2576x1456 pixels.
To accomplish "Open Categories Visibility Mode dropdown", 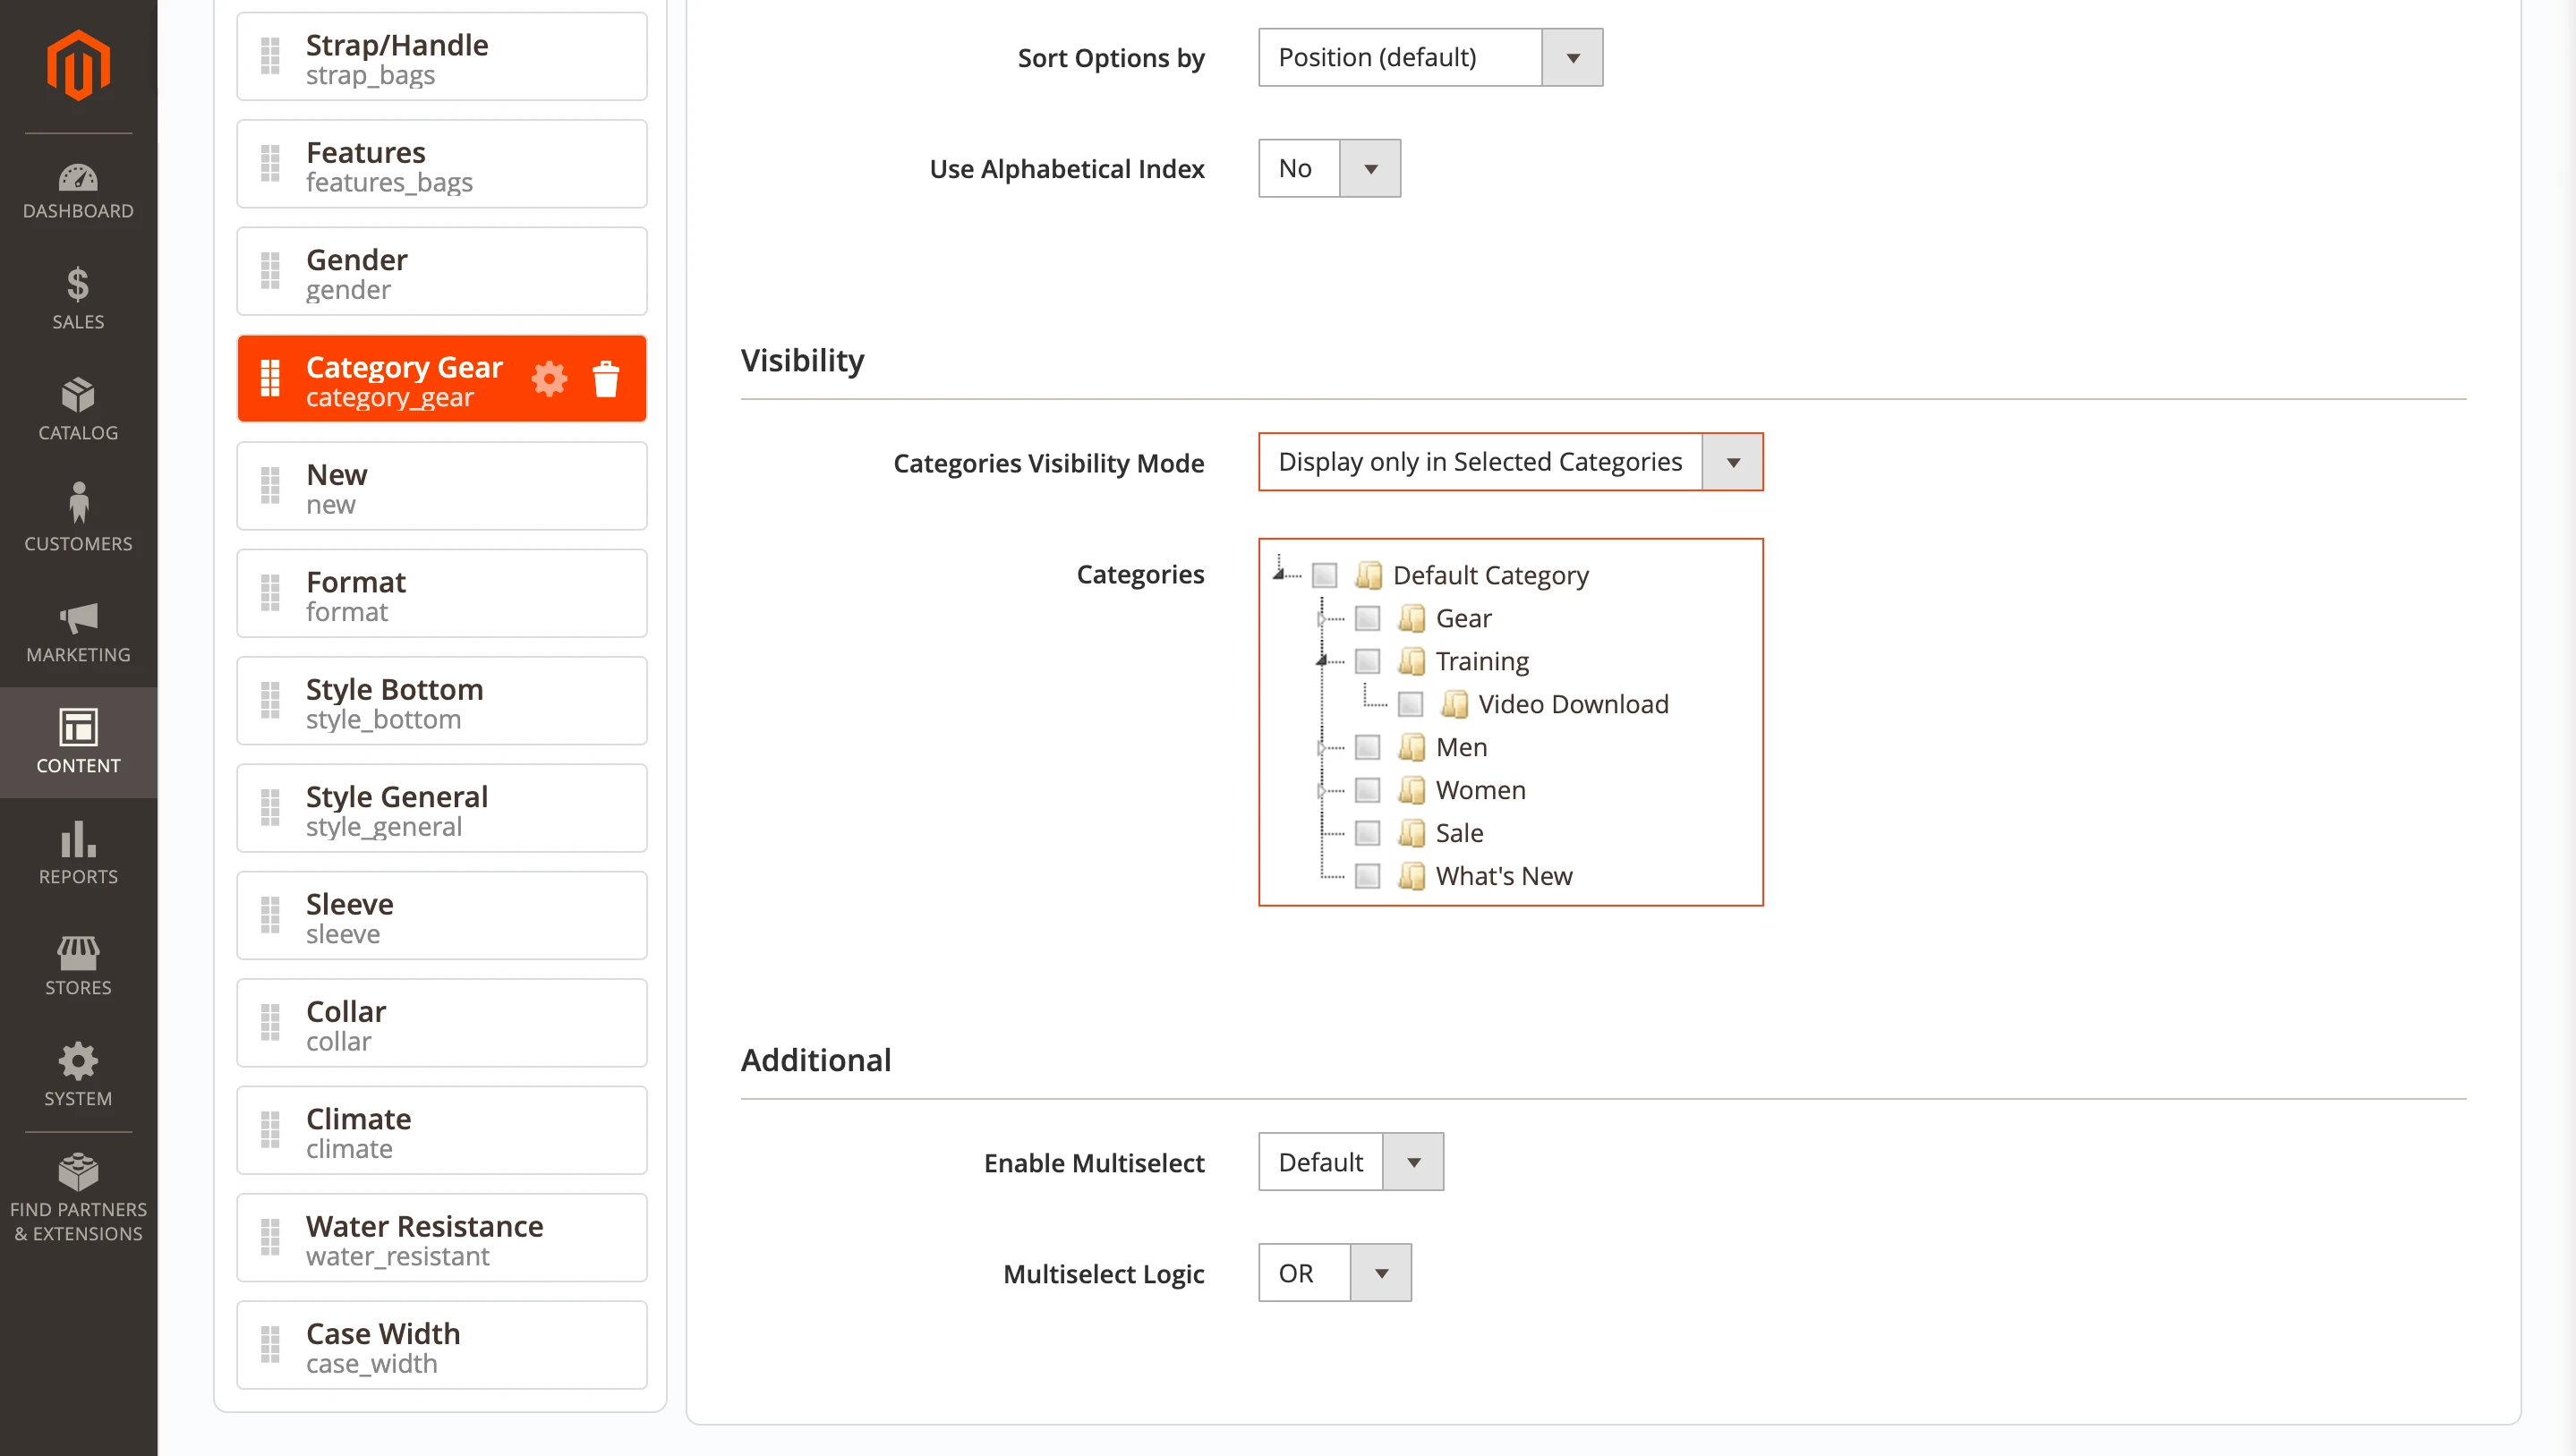I will click(x=1510, y=462).
